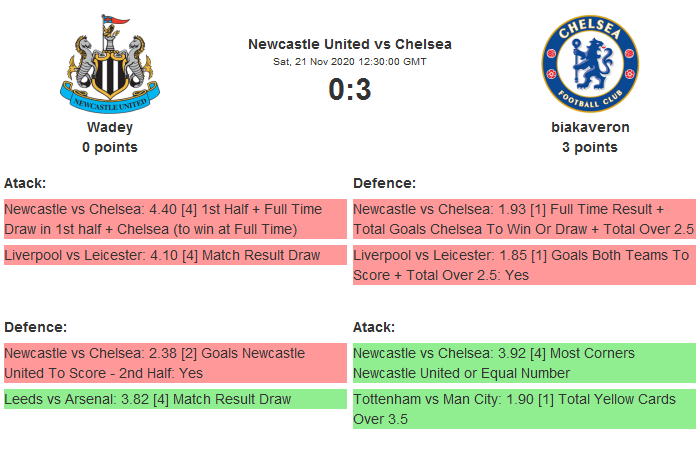Screen dimensions: 700x460
Task: Select Chelsea To Win Or Draw + Over 2.5 bet
Action: [x=524, y=219]
